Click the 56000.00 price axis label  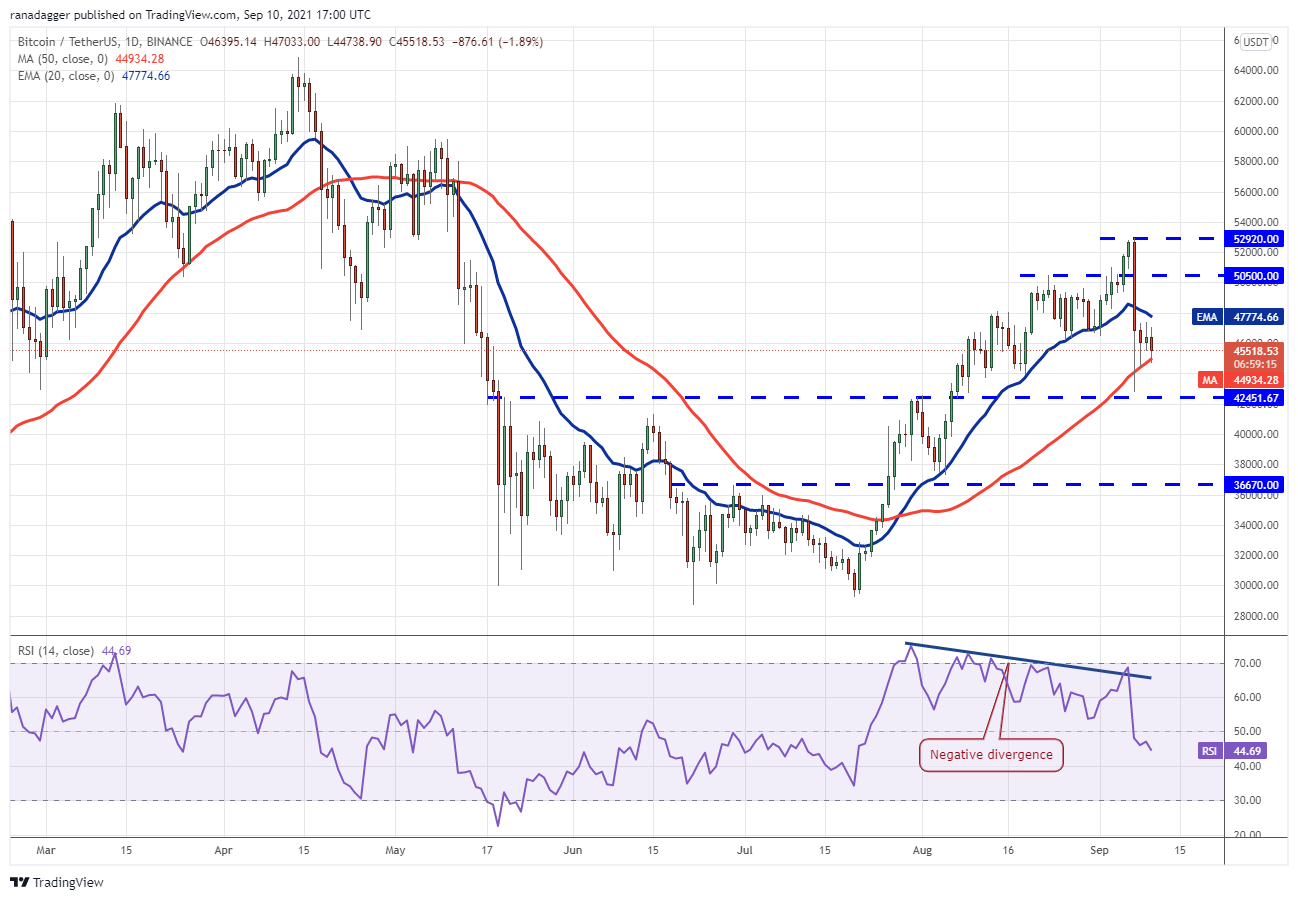tap(1257, 193)
